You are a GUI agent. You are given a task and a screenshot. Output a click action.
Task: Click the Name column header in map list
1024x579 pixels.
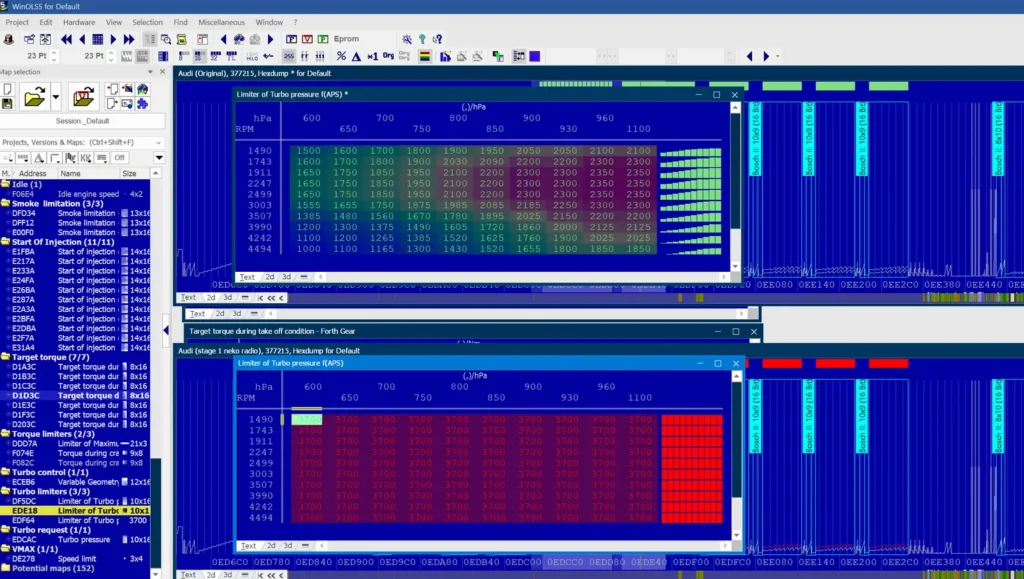[x=88, y=174]
